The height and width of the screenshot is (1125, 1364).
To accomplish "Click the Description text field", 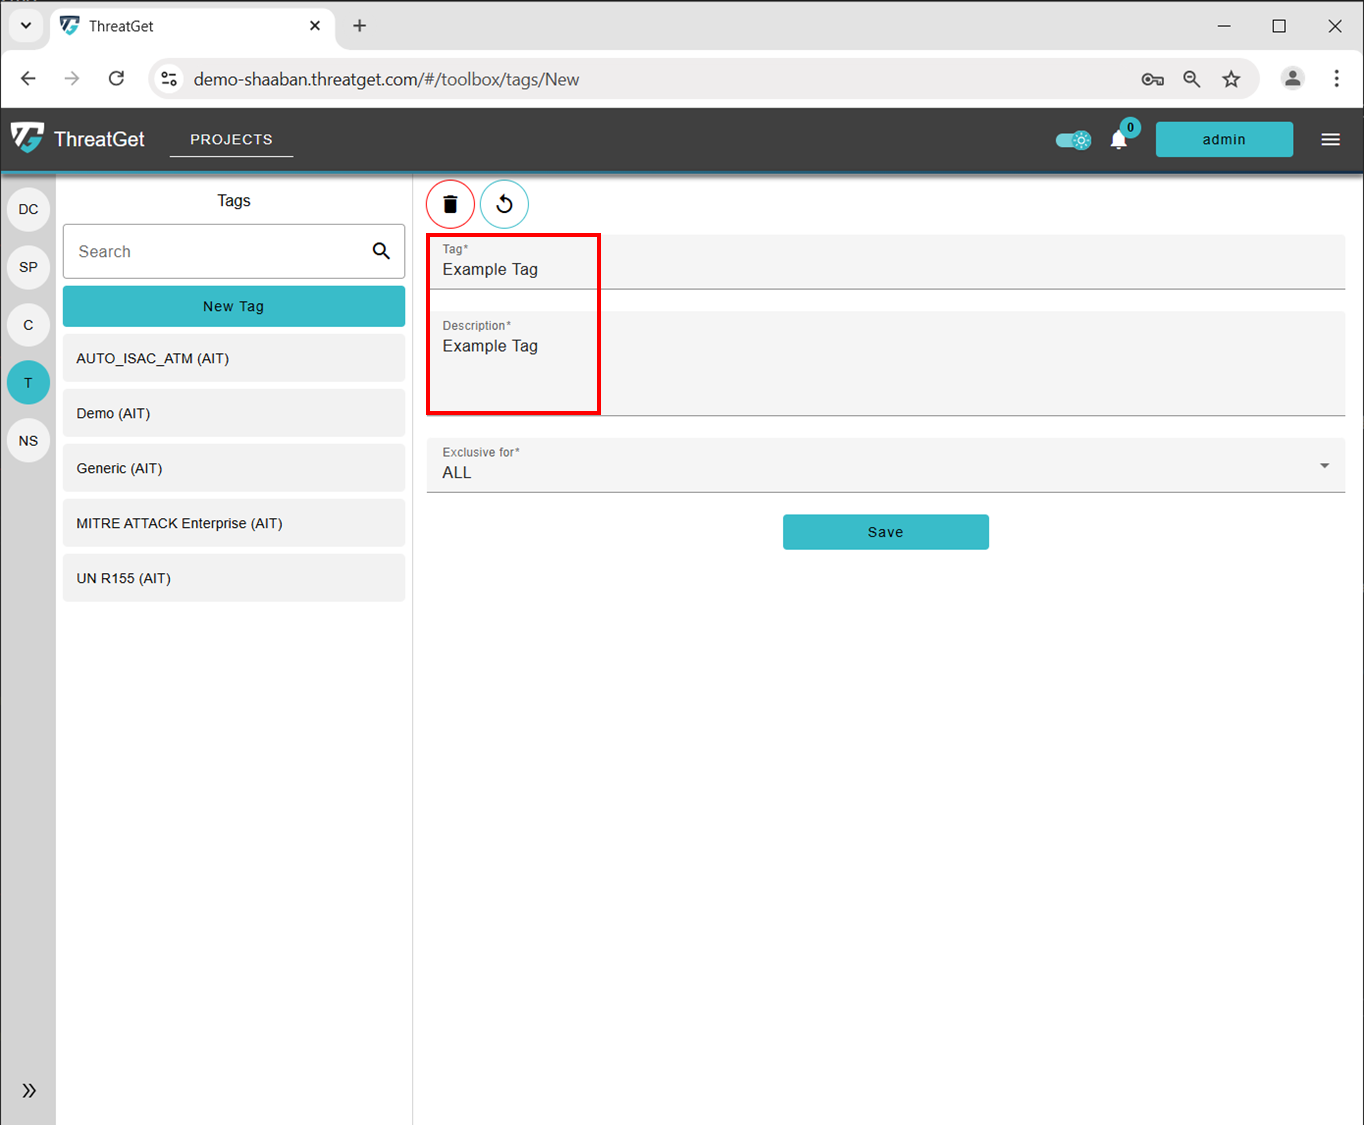I will [885, 365].
